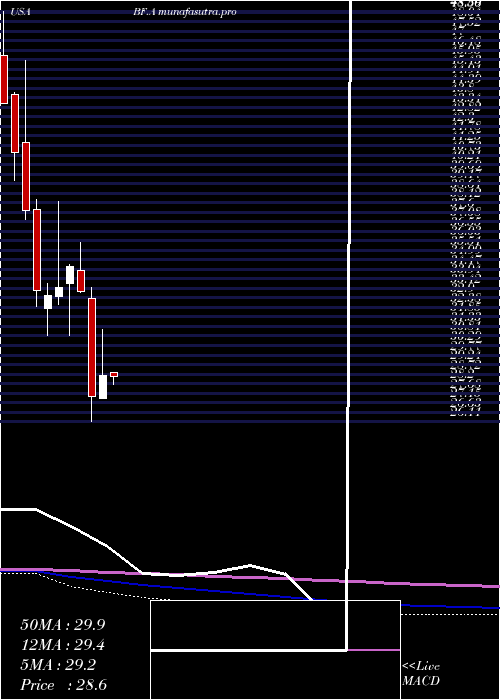Click the last small red candlestick
The height and width of the screenshot is (700, 500).
(x=114, y=374)
